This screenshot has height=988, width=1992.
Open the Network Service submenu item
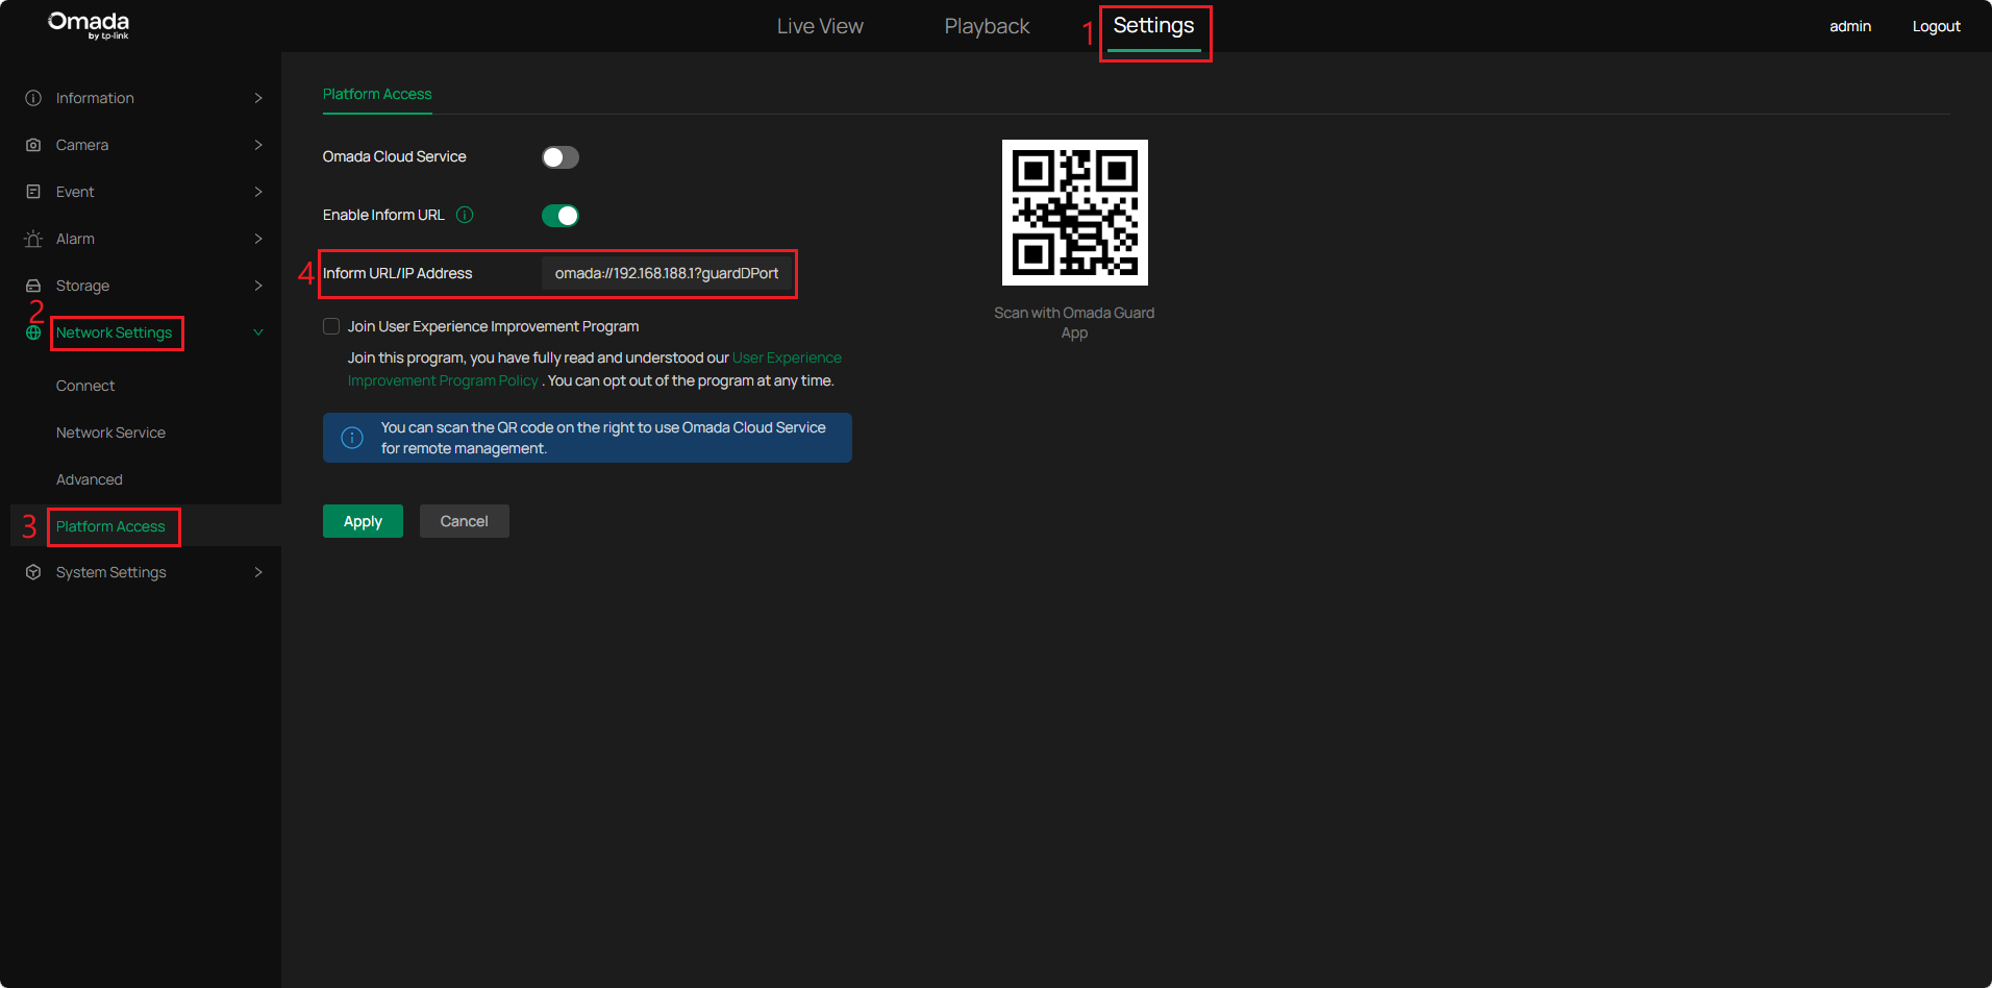point(111,433)
